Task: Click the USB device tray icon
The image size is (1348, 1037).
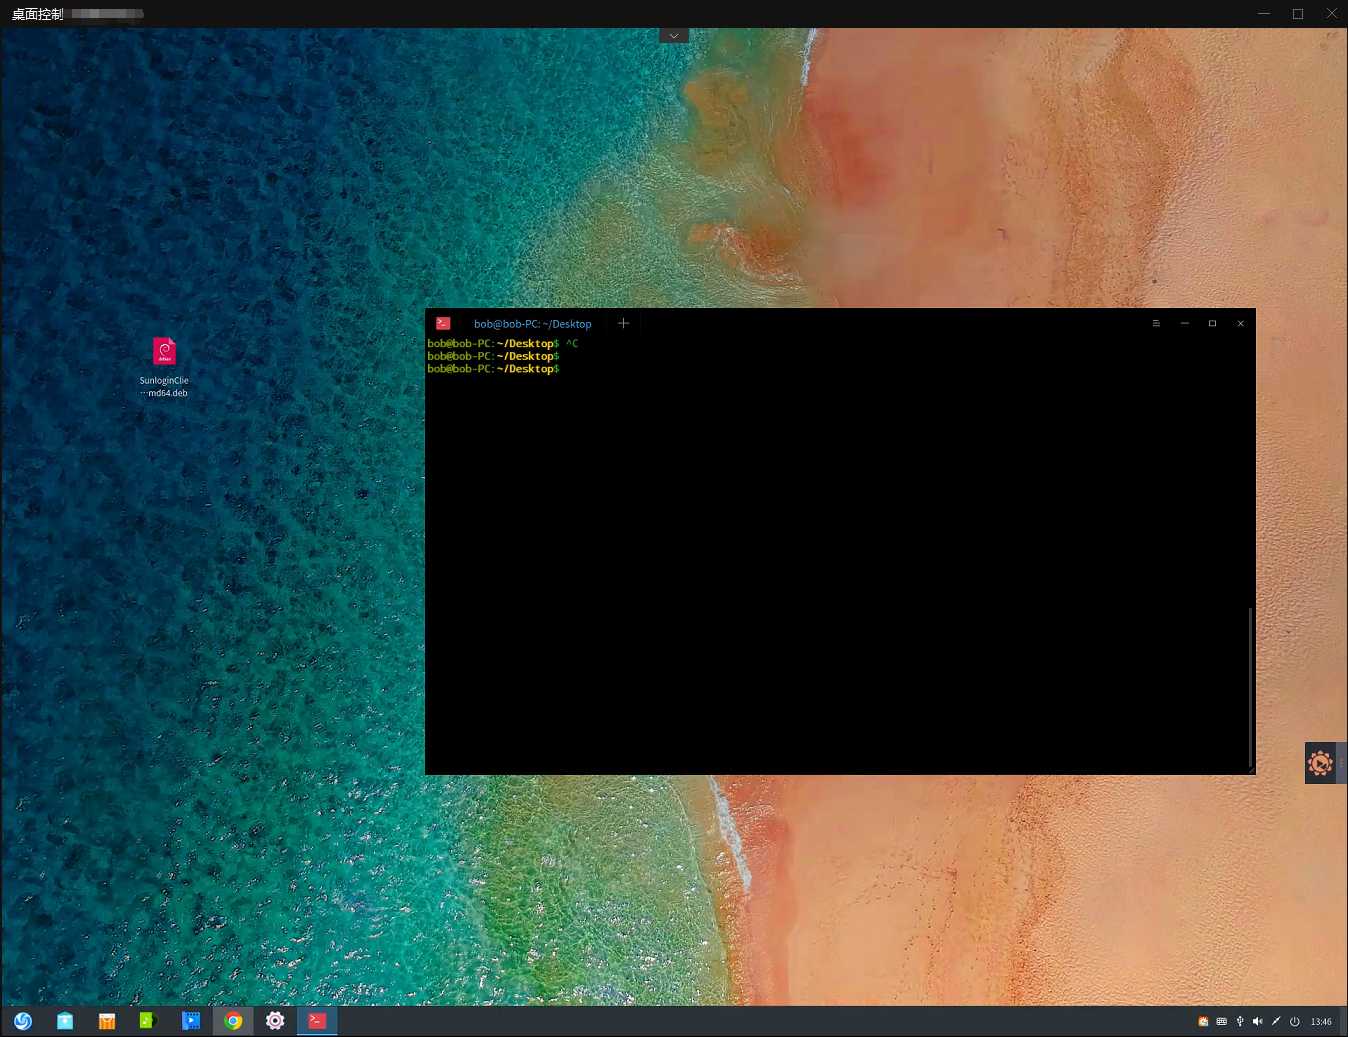Action: pyautogui.click(x=1240, y=1021)
